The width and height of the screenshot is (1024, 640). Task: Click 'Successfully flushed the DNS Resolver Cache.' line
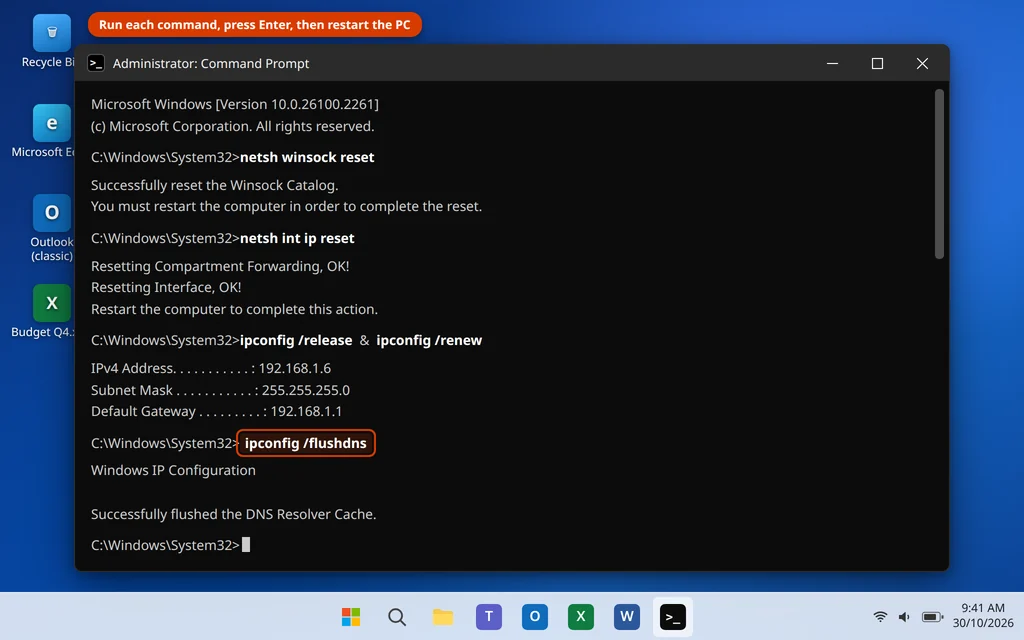[233, 515]
